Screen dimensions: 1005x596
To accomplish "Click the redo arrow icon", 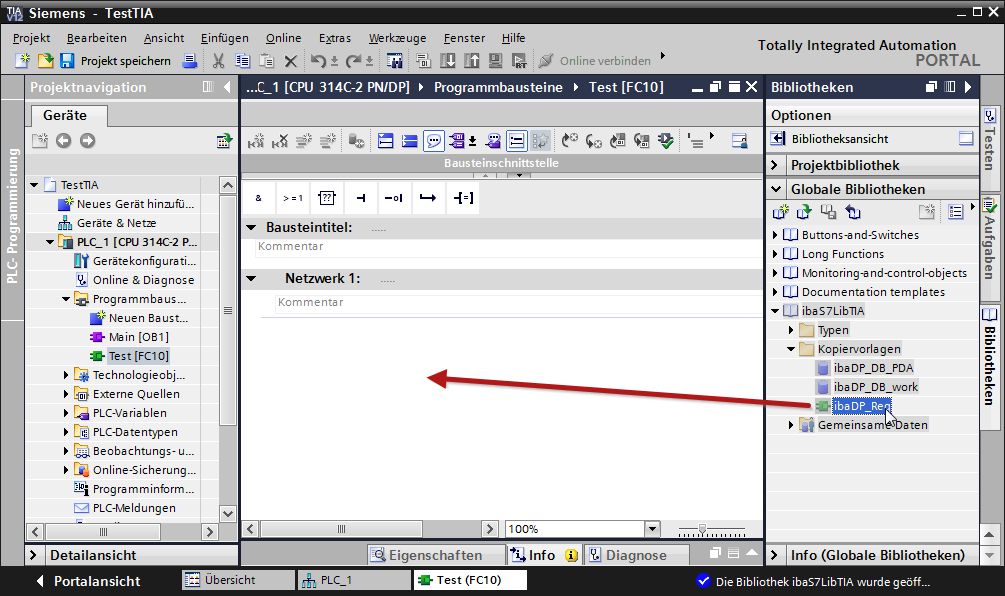I will click(353, 61).
